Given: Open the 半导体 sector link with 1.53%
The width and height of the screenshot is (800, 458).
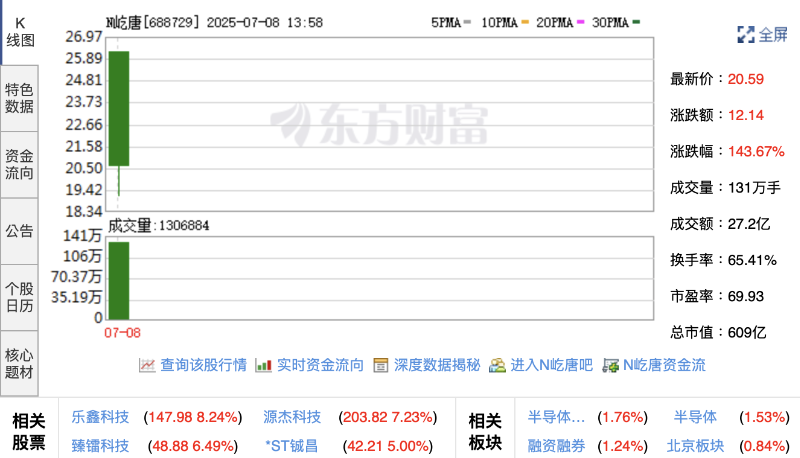Looking at the screenshot, I should tap(695, 417).
